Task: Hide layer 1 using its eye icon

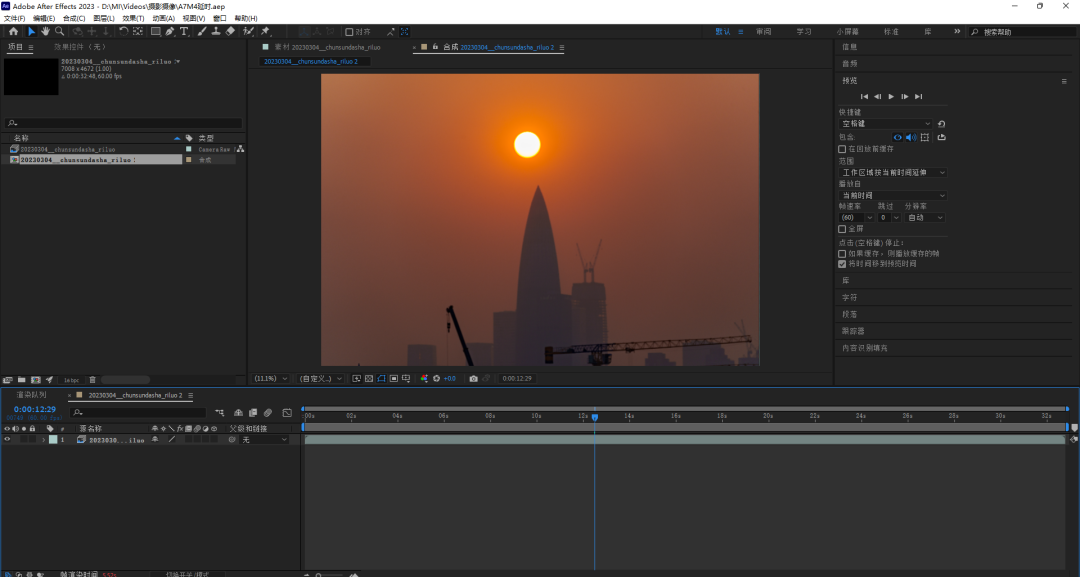Action: coord(7,440)
